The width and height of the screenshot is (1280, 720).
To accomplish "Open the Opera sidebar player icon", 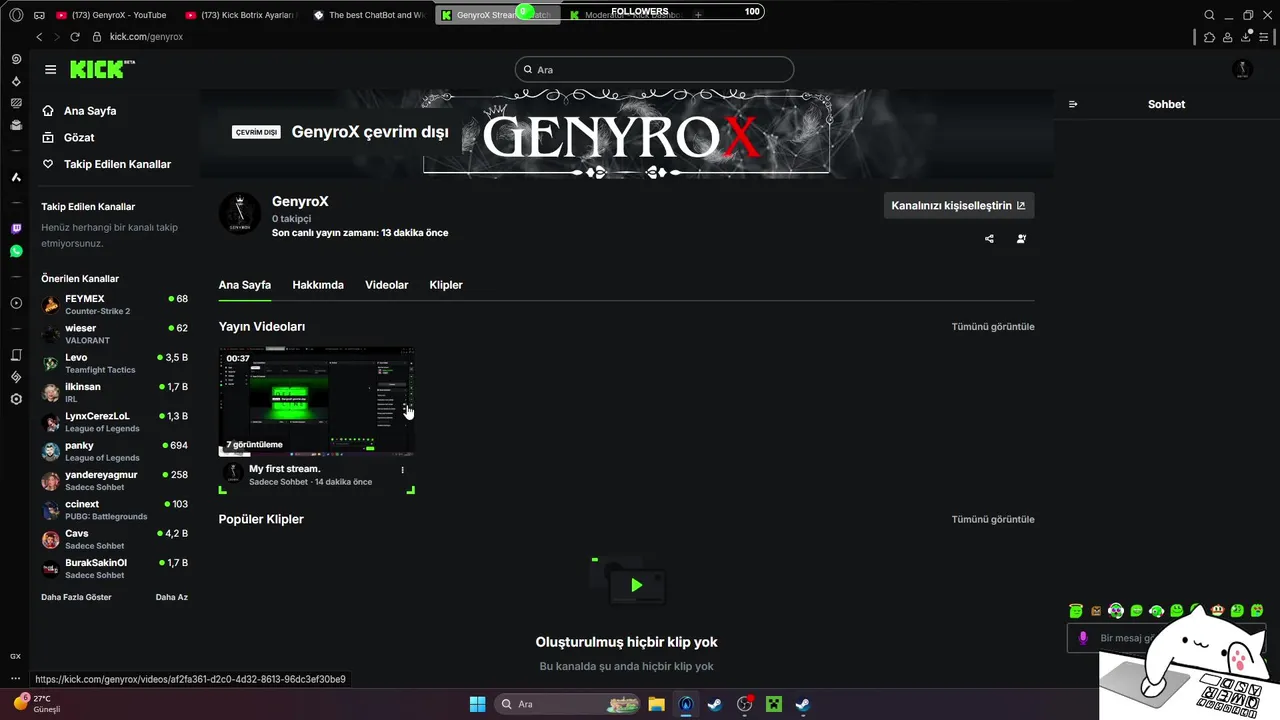I will [16, 303].
